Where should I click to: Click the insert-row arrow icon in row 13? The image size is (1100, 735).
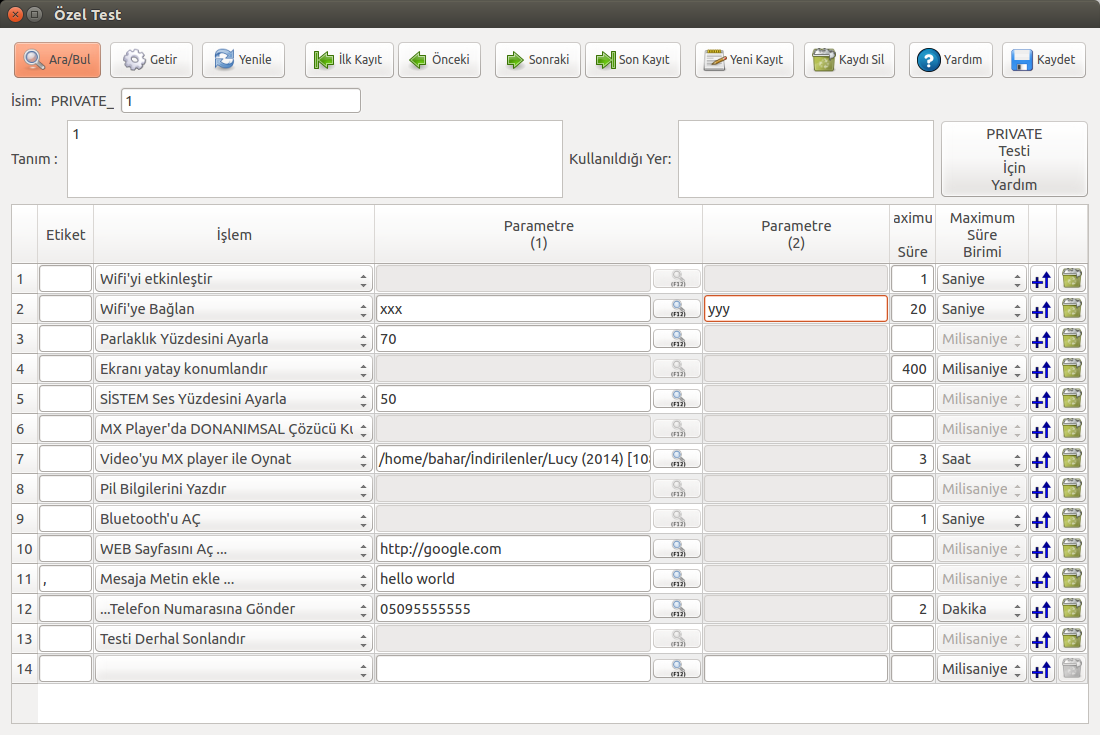[x=1042, y=640]
